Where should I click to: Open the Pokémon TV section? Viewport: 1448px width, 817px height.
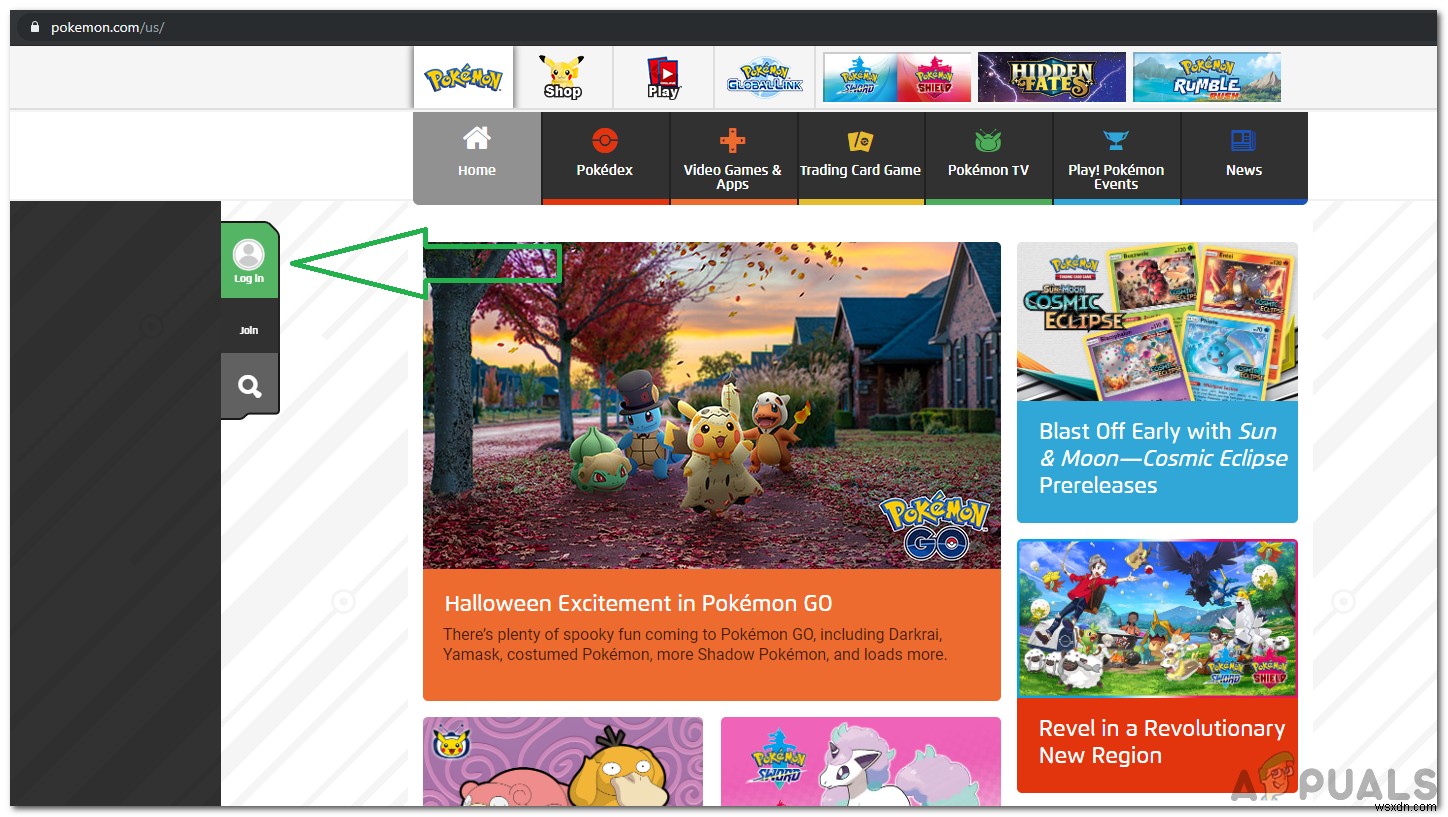(988, 155)
